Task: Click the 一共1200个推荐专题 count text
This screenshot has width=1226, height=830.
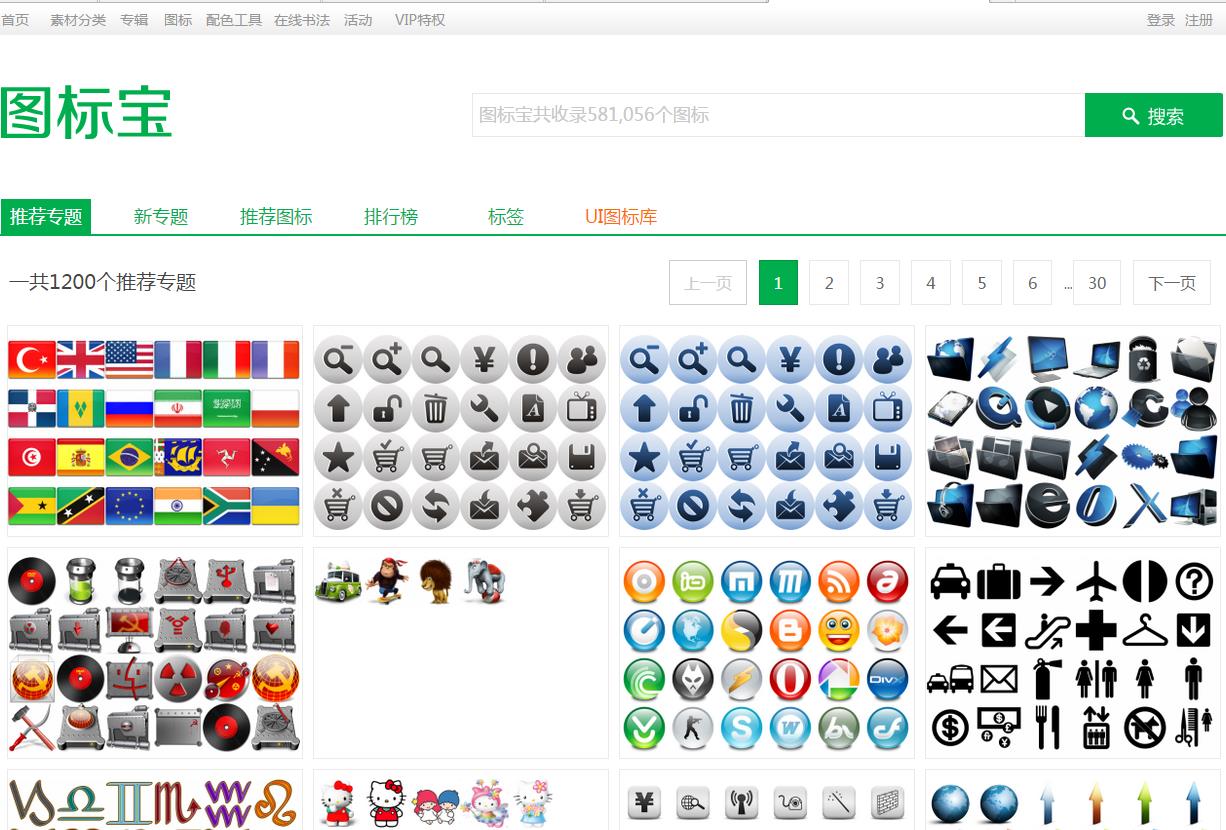Action: pyautogui.click(x=102, y=283)
